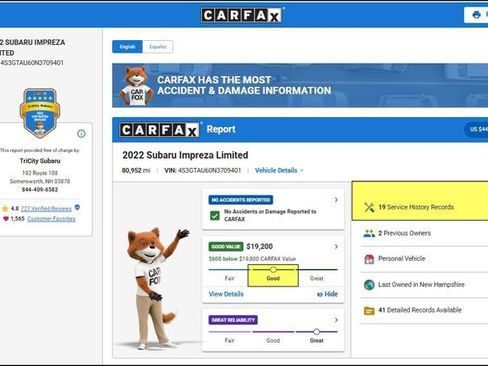The width and height of the screenshot is (488, 366).
Task: Click the Car Fox mascot in the banner
Action: point(136,86)
